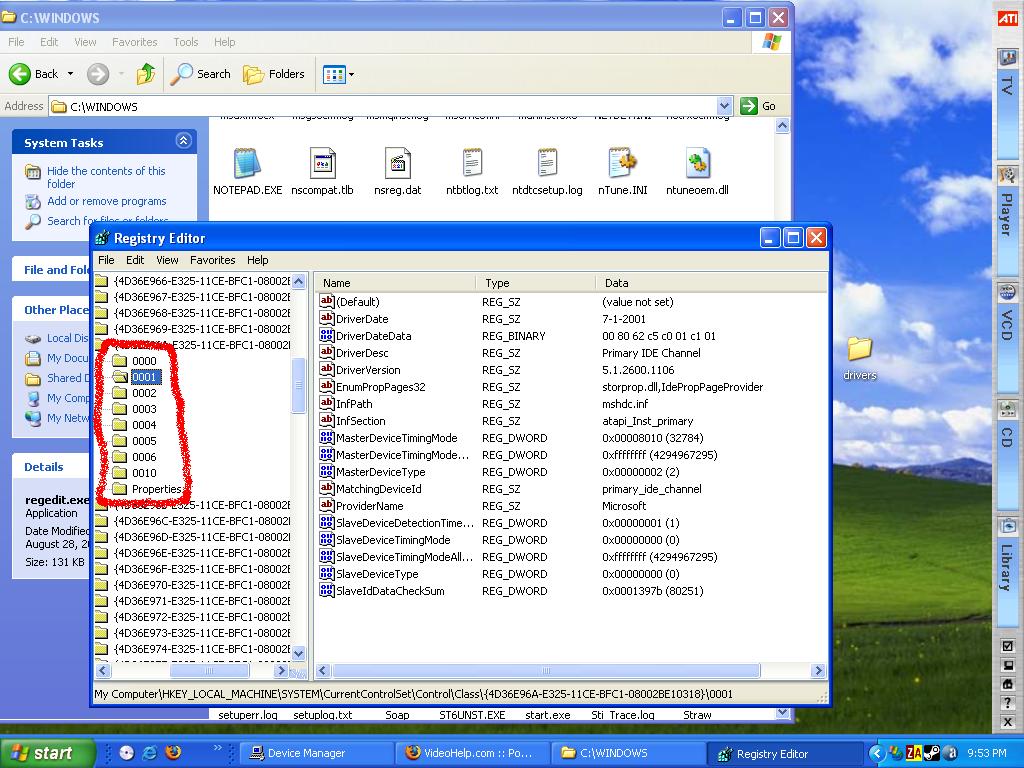Screen dimensions: 1024x768
Task: Open the Explorer window's Favorites menu
Action: [x=135, y=42]
